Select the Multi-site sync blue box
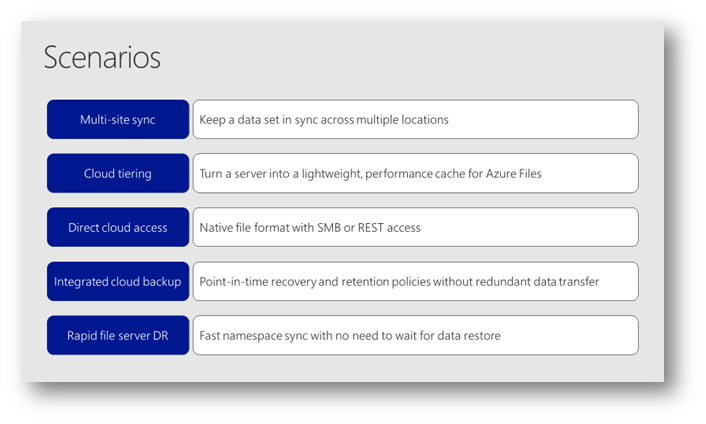706x424 pixels. (x=118, y=119)
